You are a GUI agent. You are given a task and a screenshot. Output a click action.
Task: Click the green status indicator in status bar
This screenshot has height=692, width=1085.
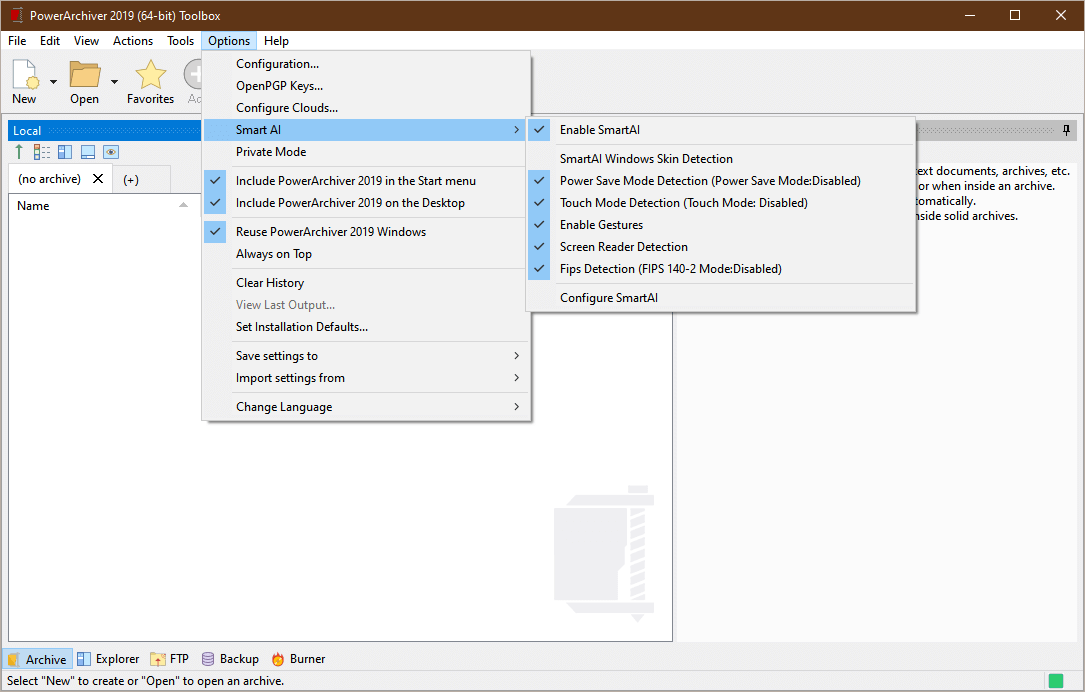tap(1055, 681)
